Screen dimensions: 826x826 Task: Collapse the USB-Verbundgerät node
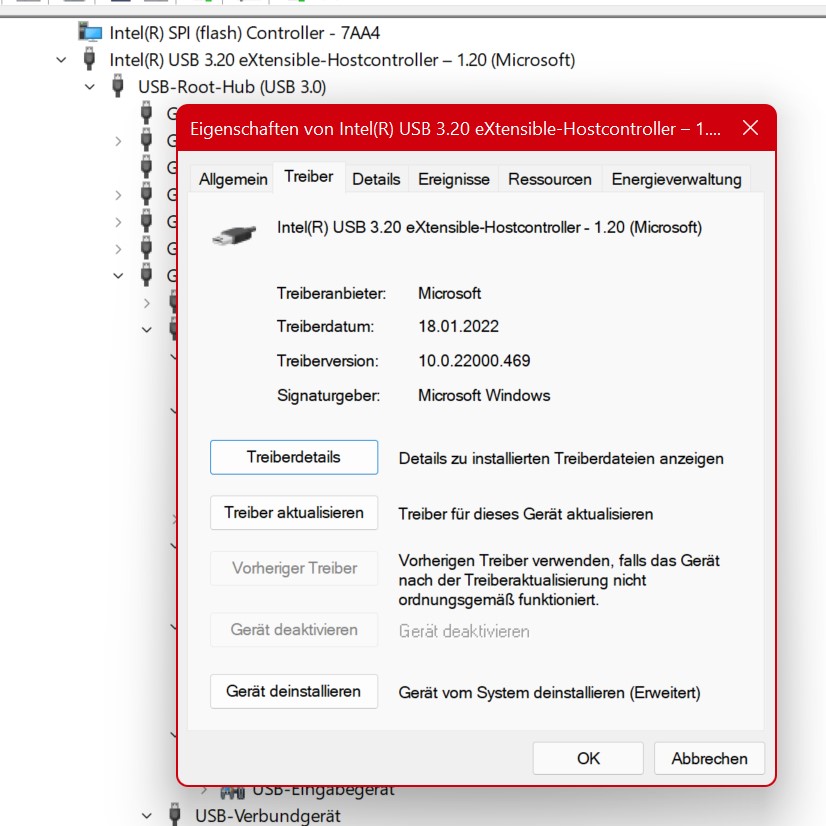pyautogui.click(x=146, y=816)
